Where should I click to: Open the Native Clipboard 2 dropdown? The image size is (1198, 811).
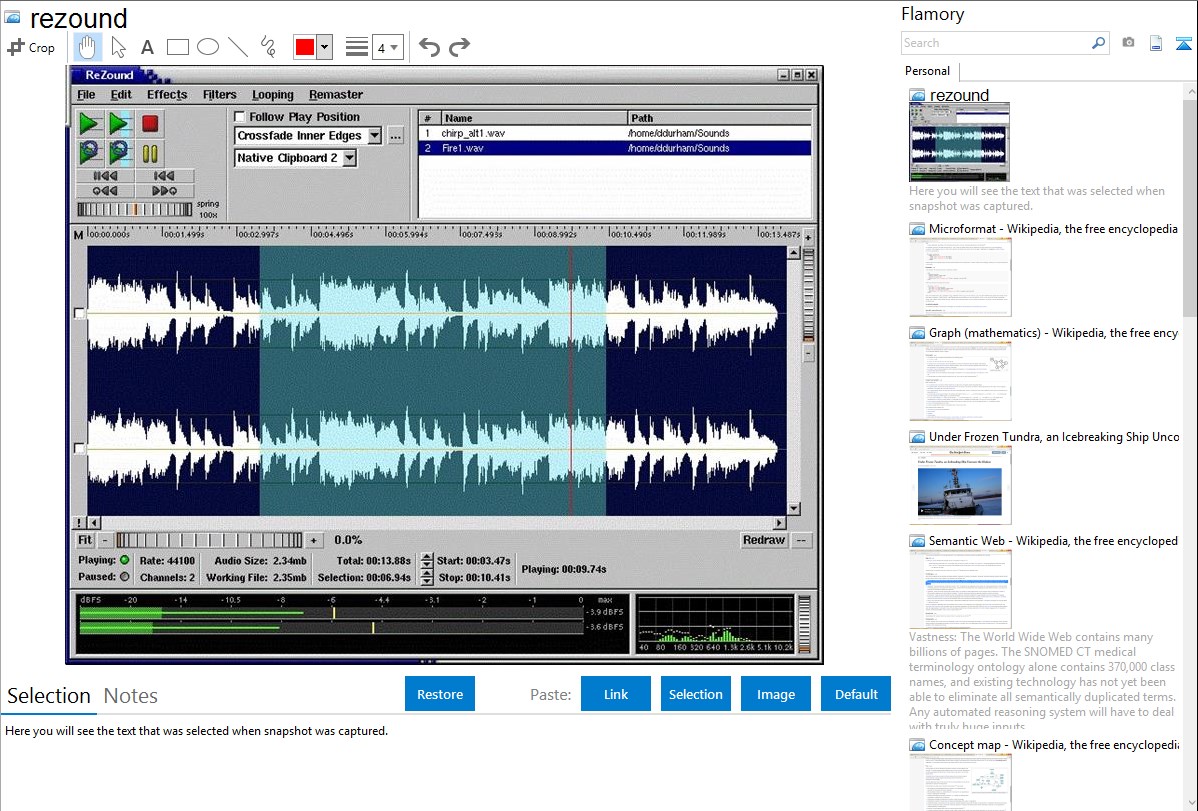tap(349, 158)
